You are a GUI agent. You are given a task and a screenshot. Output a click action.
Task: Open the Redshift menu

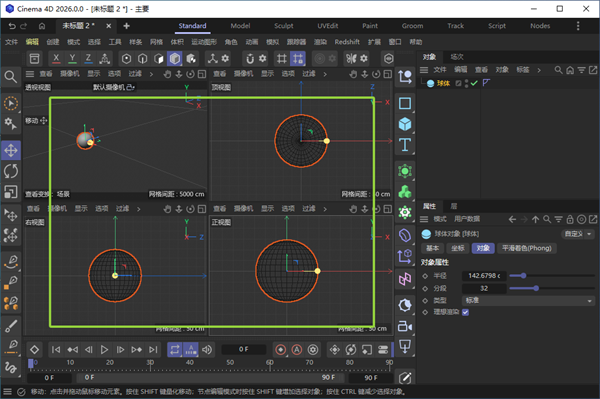click(x=347, y=42)
